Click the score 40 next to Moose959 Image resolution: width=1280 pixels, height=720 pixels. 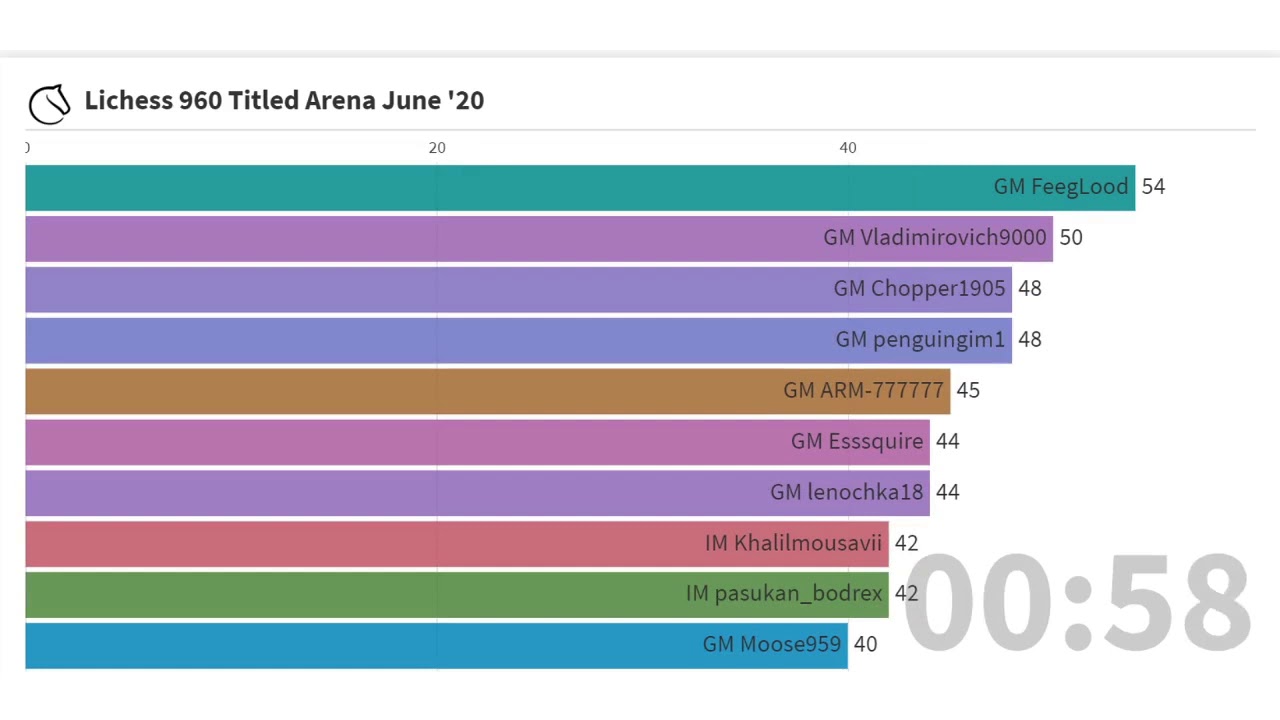point(865,644)
